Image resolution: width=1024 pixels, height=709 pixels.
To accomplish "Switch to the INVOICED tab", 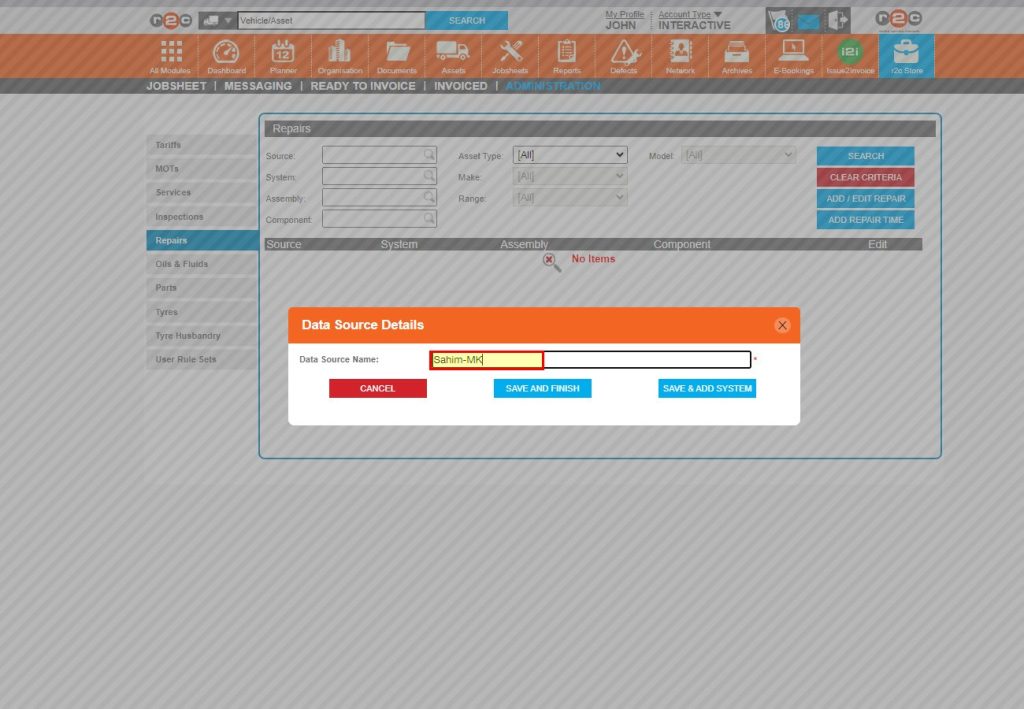I will pyautogui.click(x=460, y=86).
